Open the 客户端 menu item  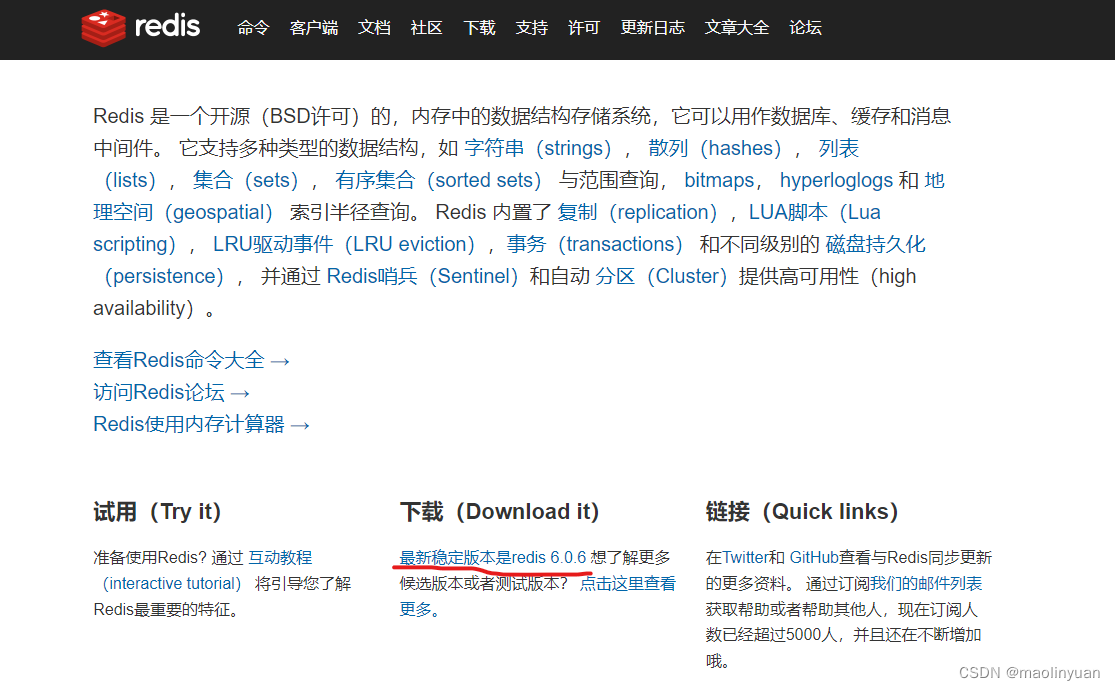[314, 28]
